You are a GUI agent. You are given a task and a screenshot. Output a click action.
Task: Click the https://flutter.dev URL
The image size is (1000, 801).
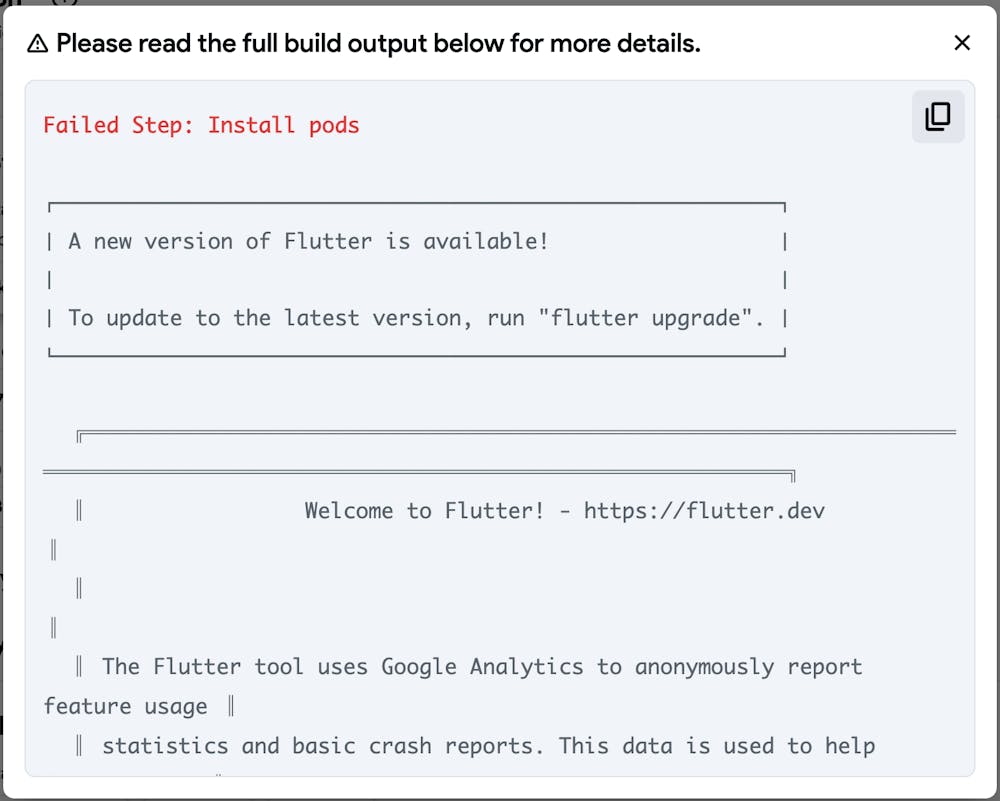point(704,511)
